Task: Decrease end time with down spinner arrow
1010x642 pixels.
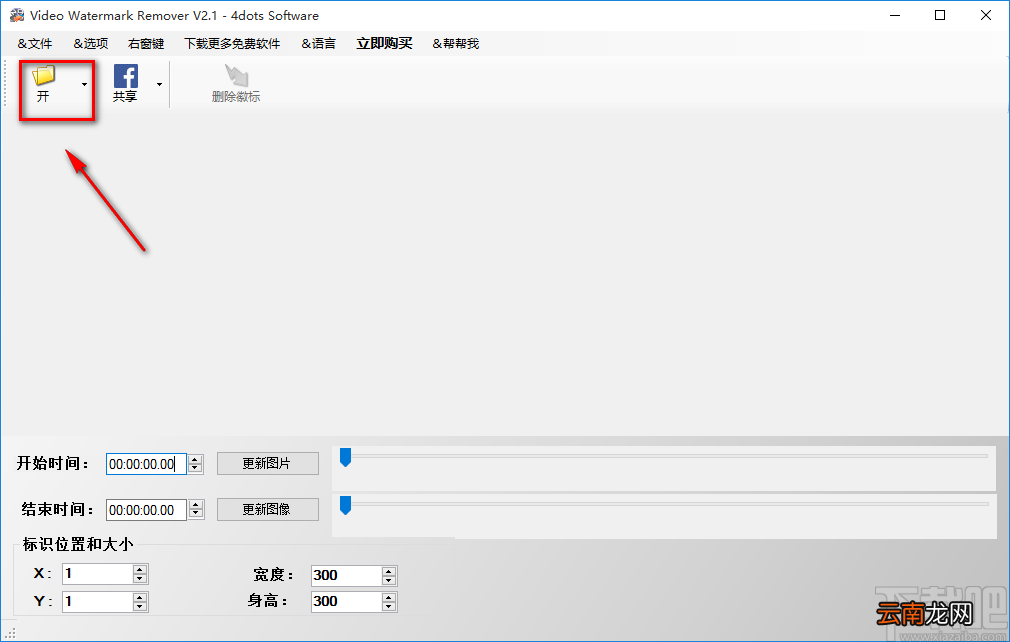Action: pos(196,515)
